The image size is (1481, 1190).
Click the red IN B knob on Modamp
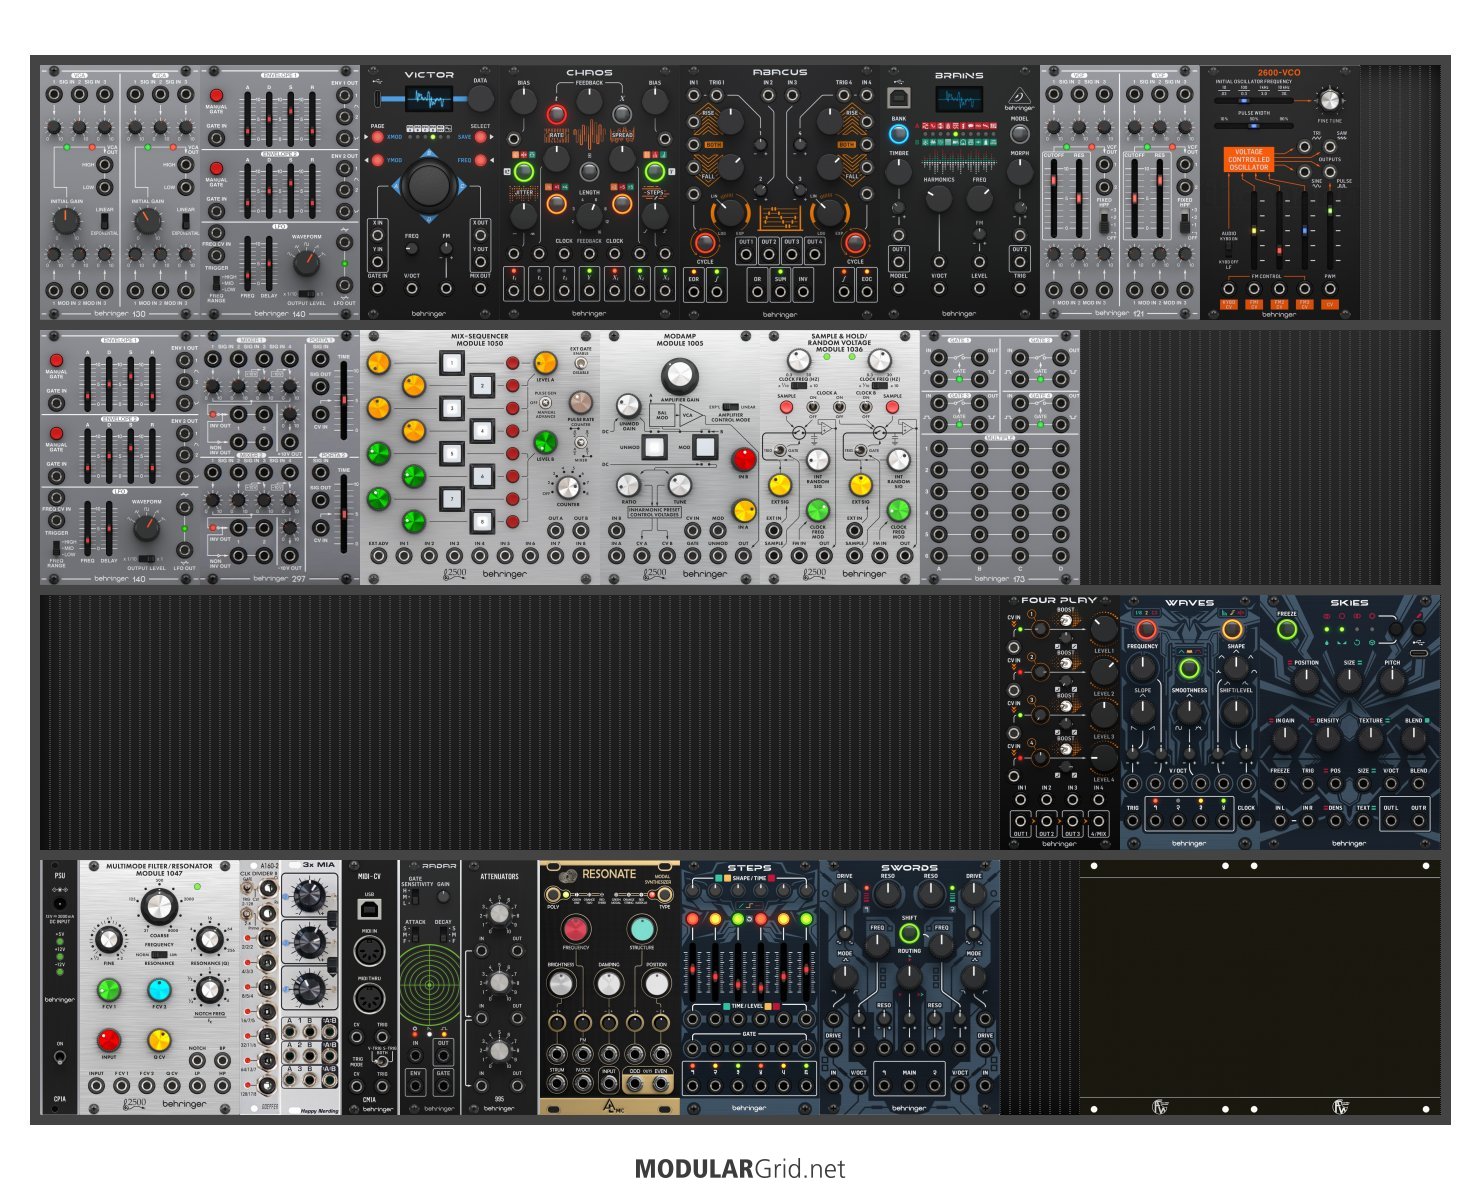[x=743, y=459]
